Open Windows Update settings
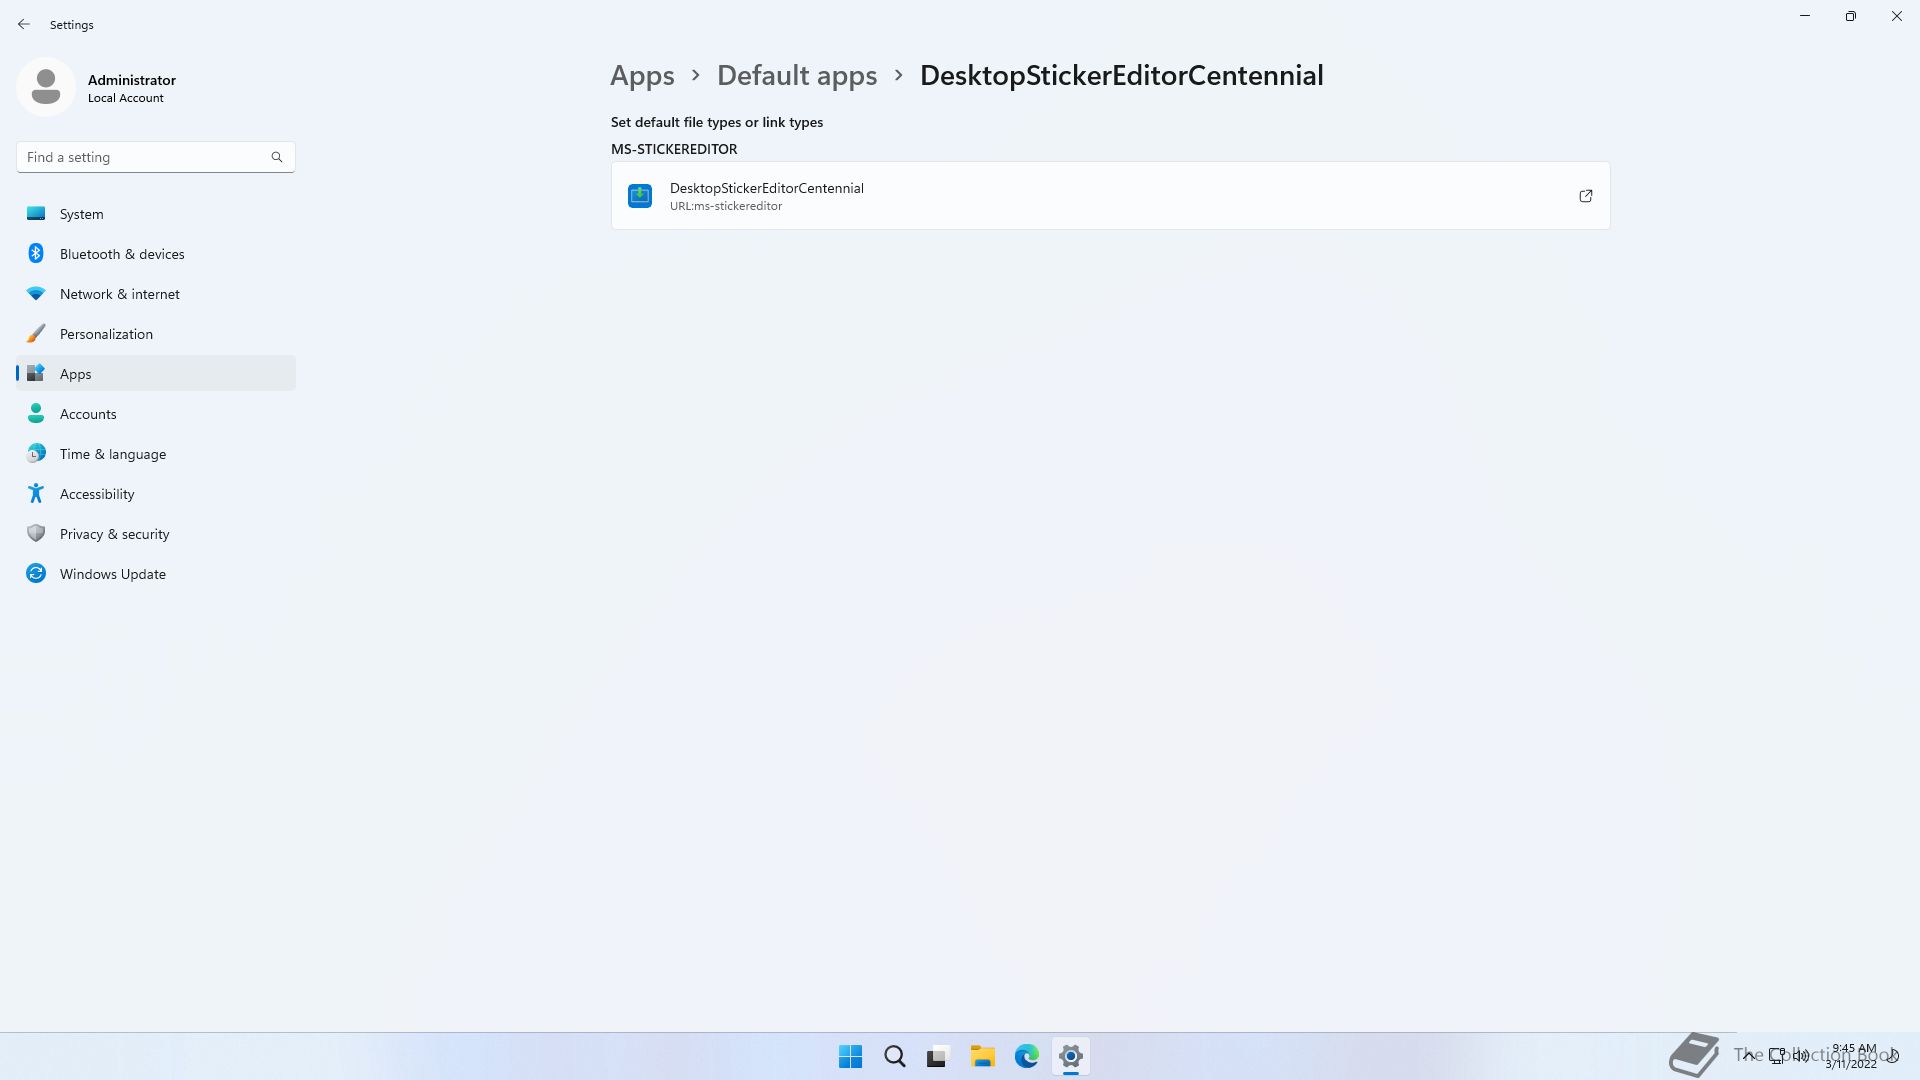Screen dimensions: 1920x1080 (x=156, y=574)
